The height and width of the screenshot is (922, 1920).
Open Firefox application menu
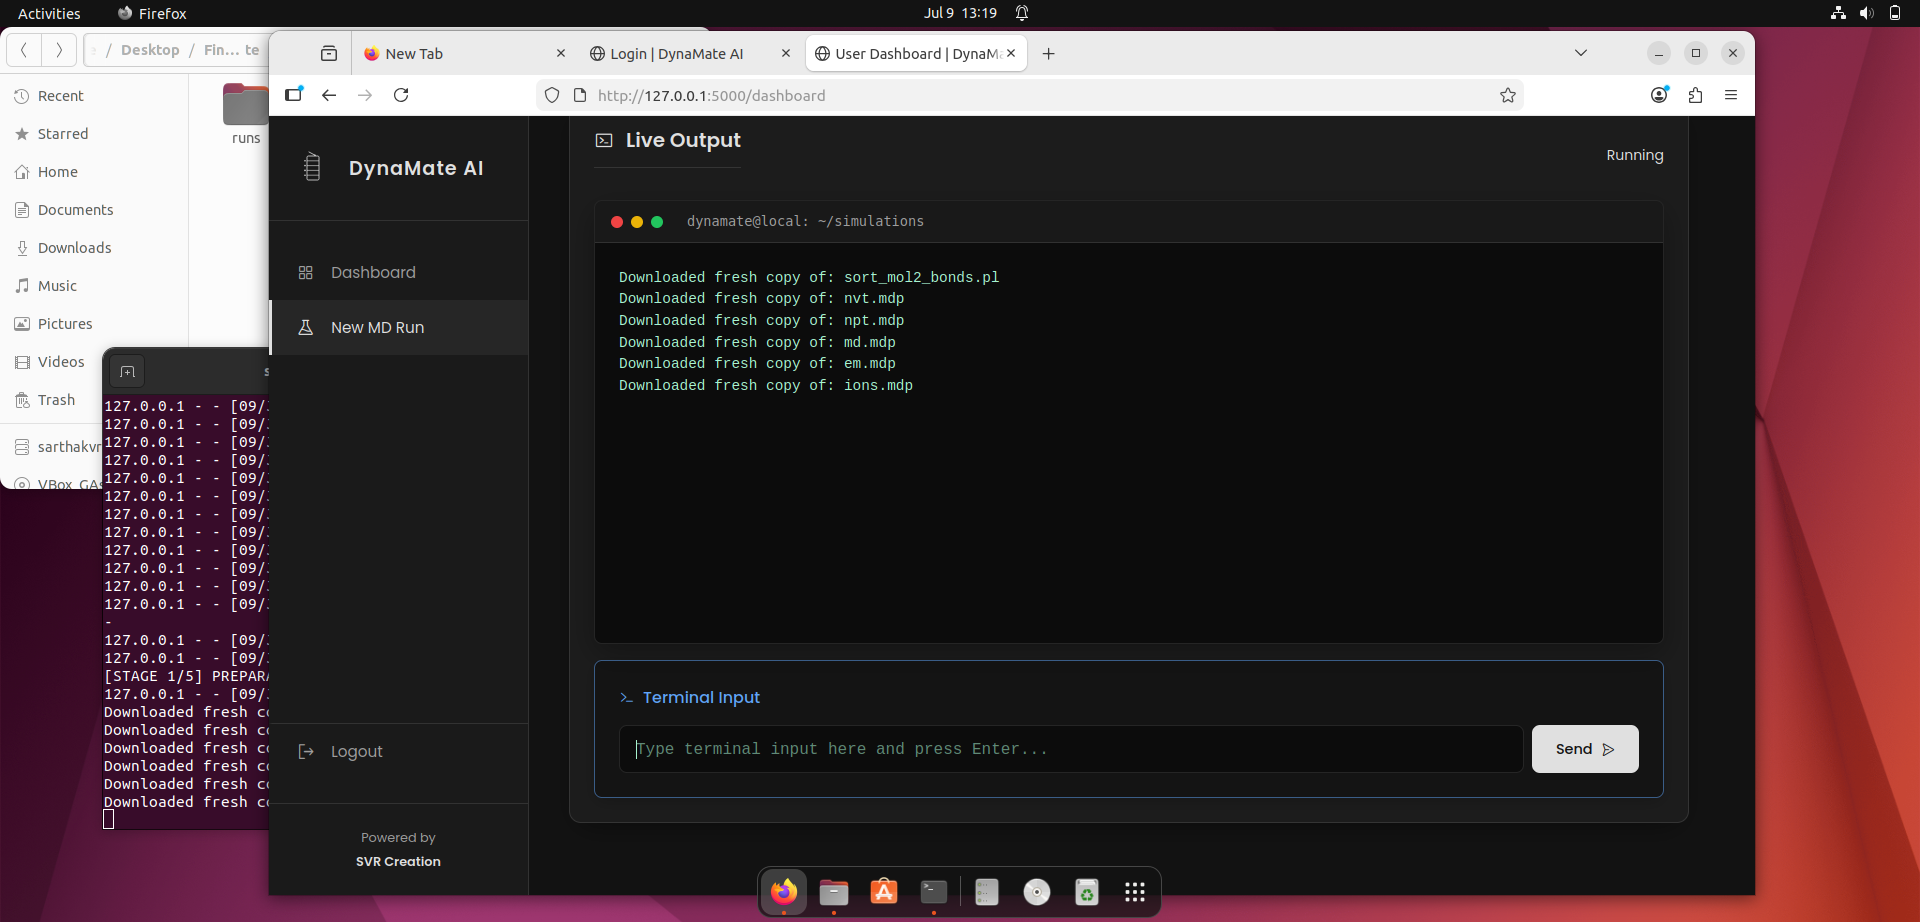[x=1731, y=95]
